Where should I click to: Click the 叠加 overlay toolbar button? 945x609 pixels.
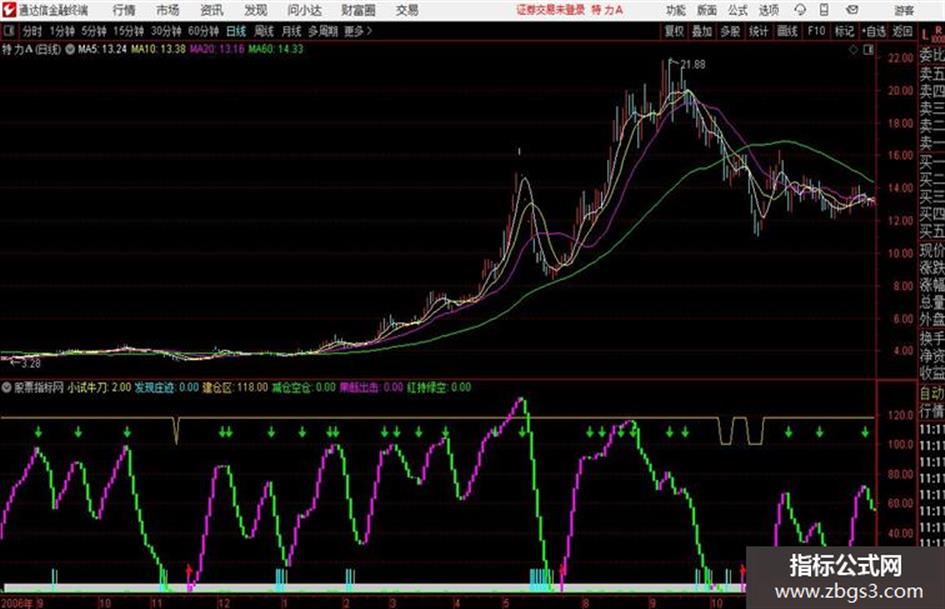point(702,31)
